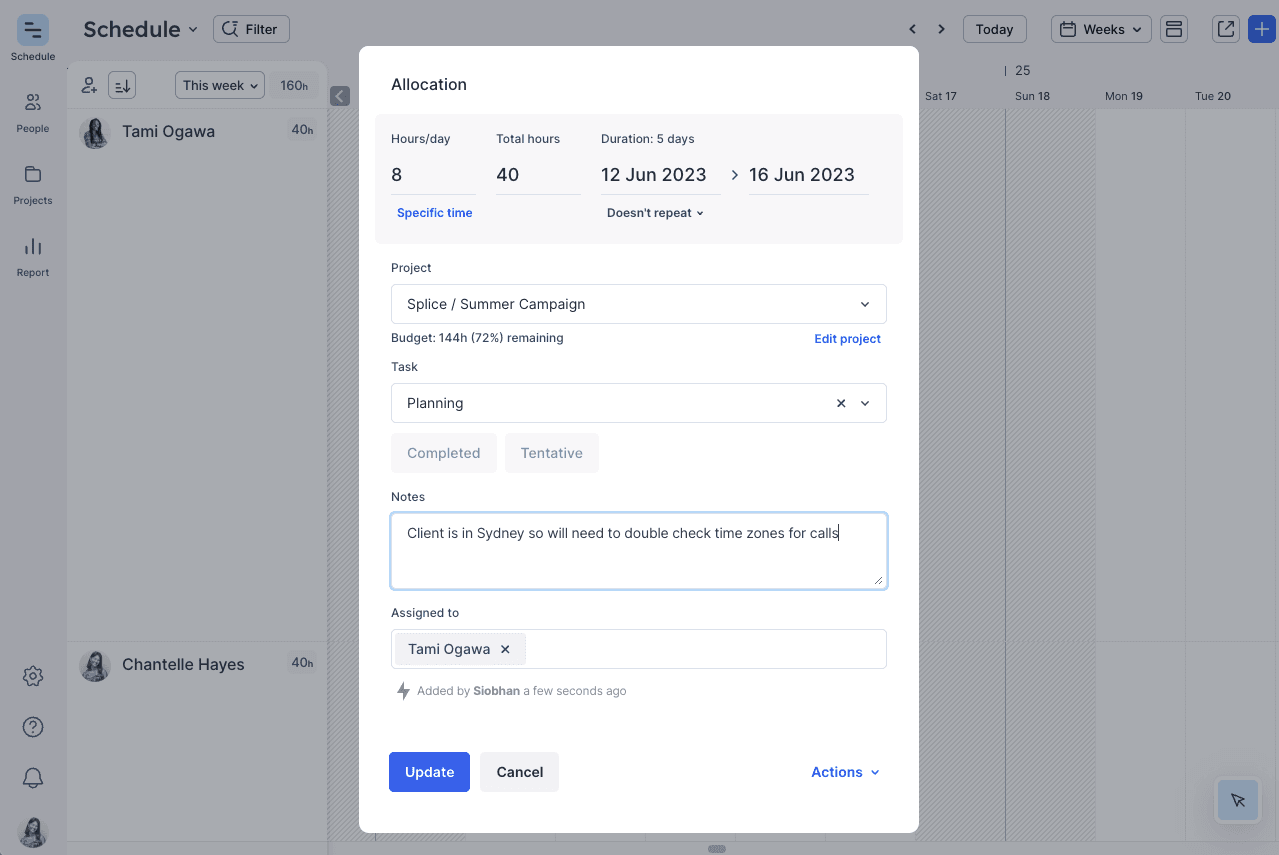Click the Update button to save the allocation

[x=429, y=771]
